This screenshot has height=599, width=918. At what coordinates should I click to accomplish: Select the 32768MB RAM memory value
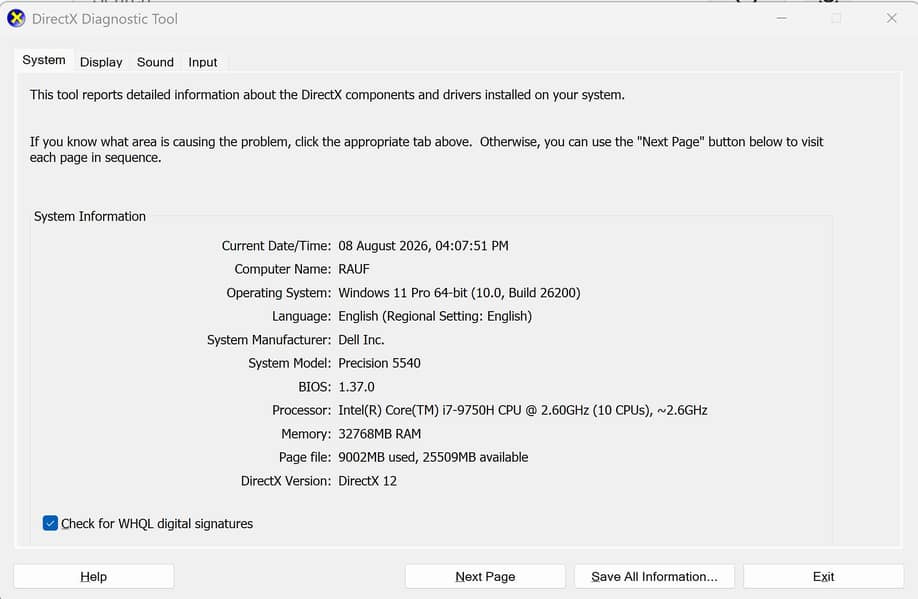tap(379, 434)
